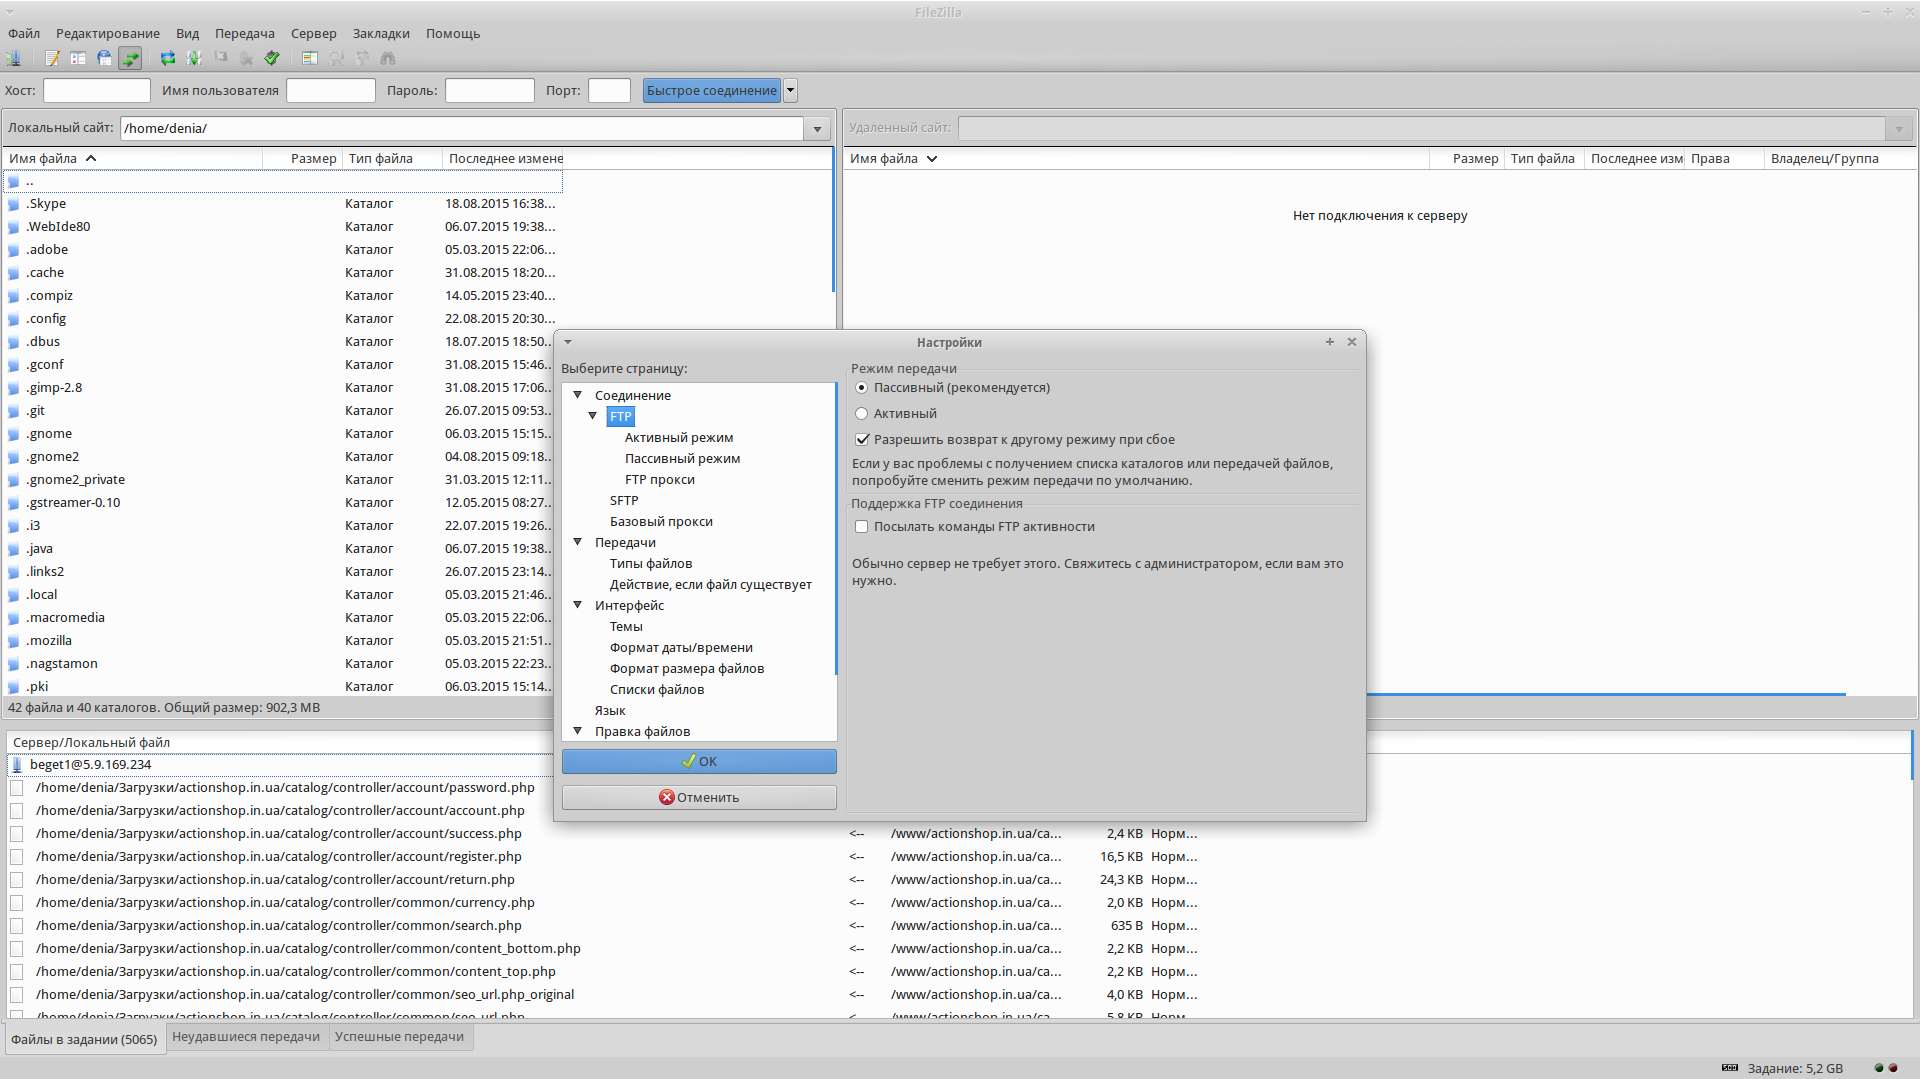
Task: Open the Site Manager toolbar icon
Action: point(14,58)
